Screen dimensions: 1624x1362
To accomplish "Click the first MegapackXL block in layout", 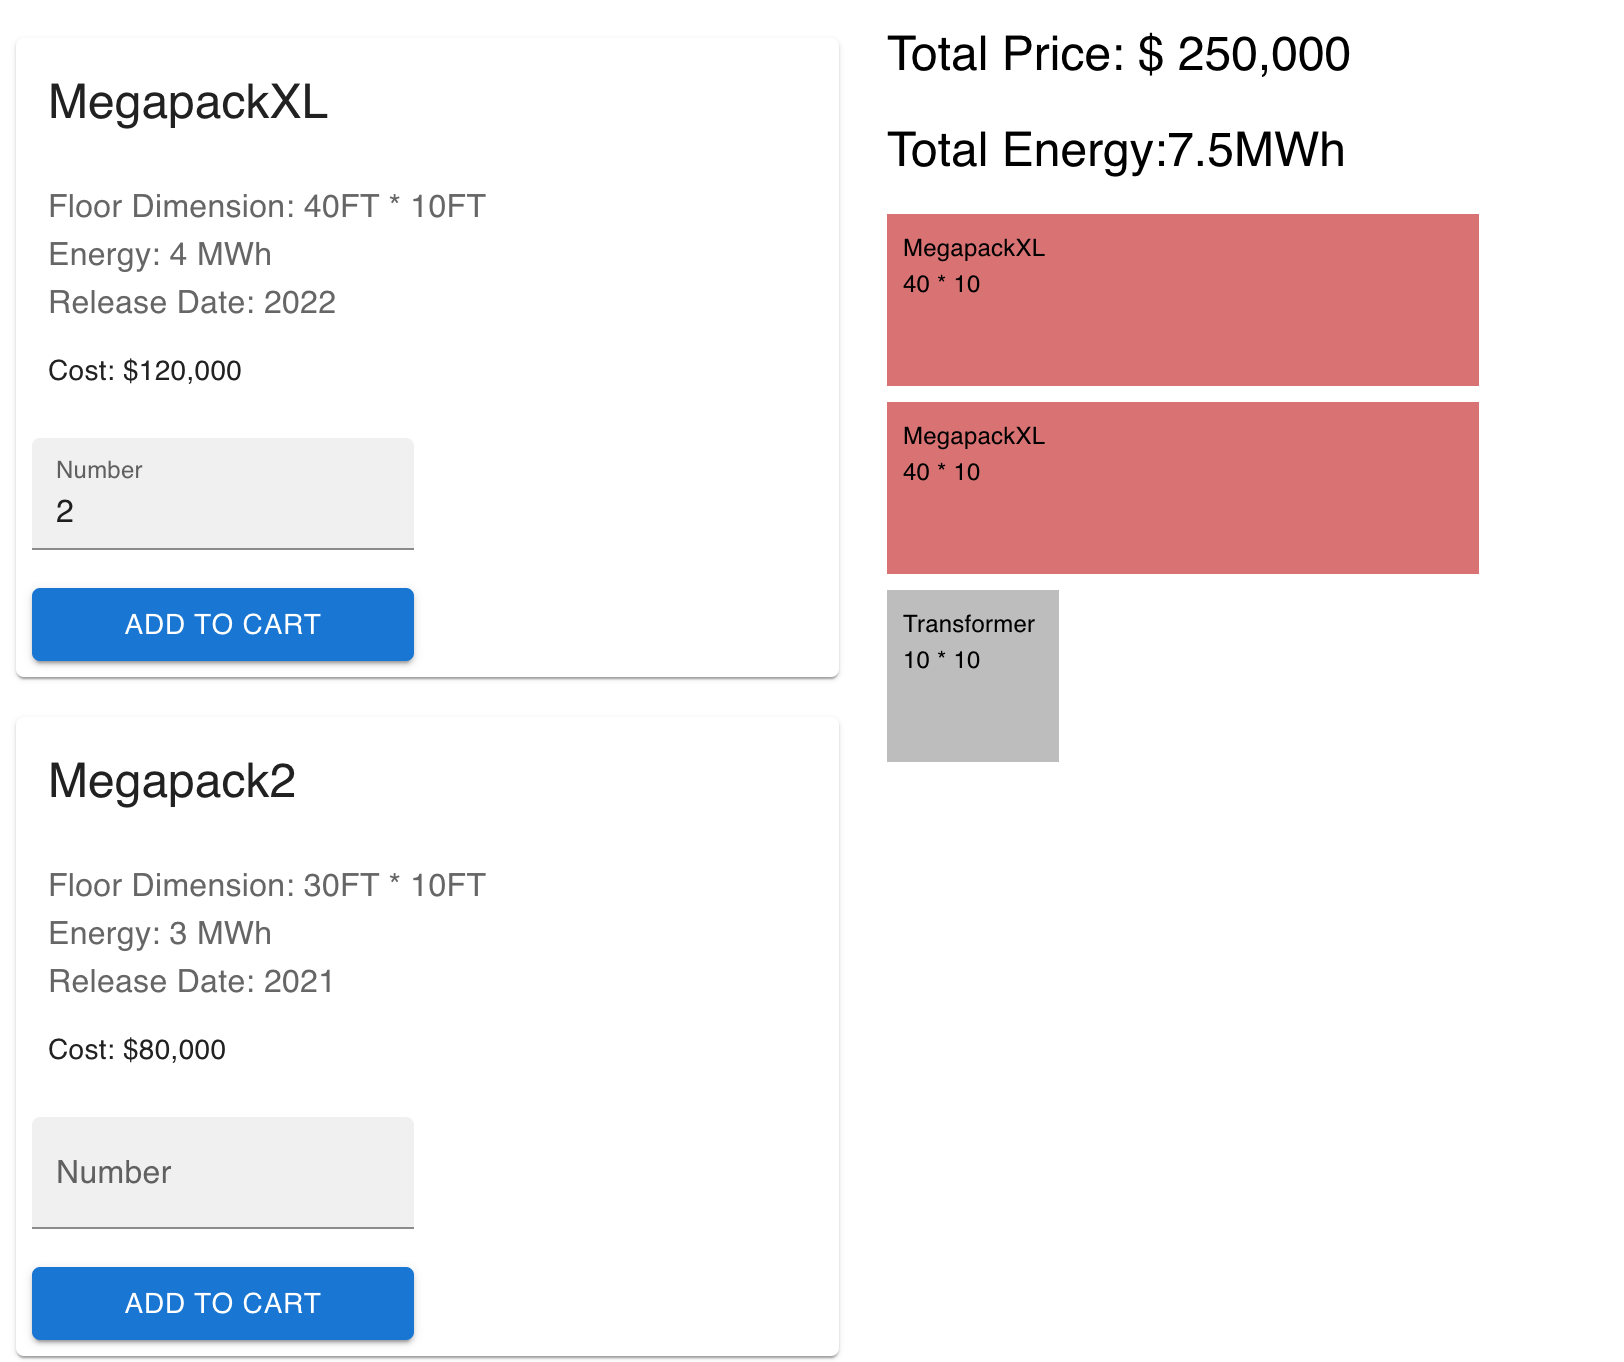I will click(x=1182, y=298).
